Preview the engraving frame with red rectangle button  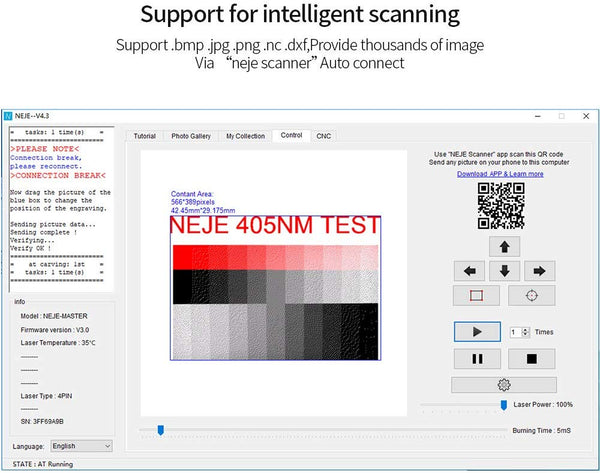[477, 296]
